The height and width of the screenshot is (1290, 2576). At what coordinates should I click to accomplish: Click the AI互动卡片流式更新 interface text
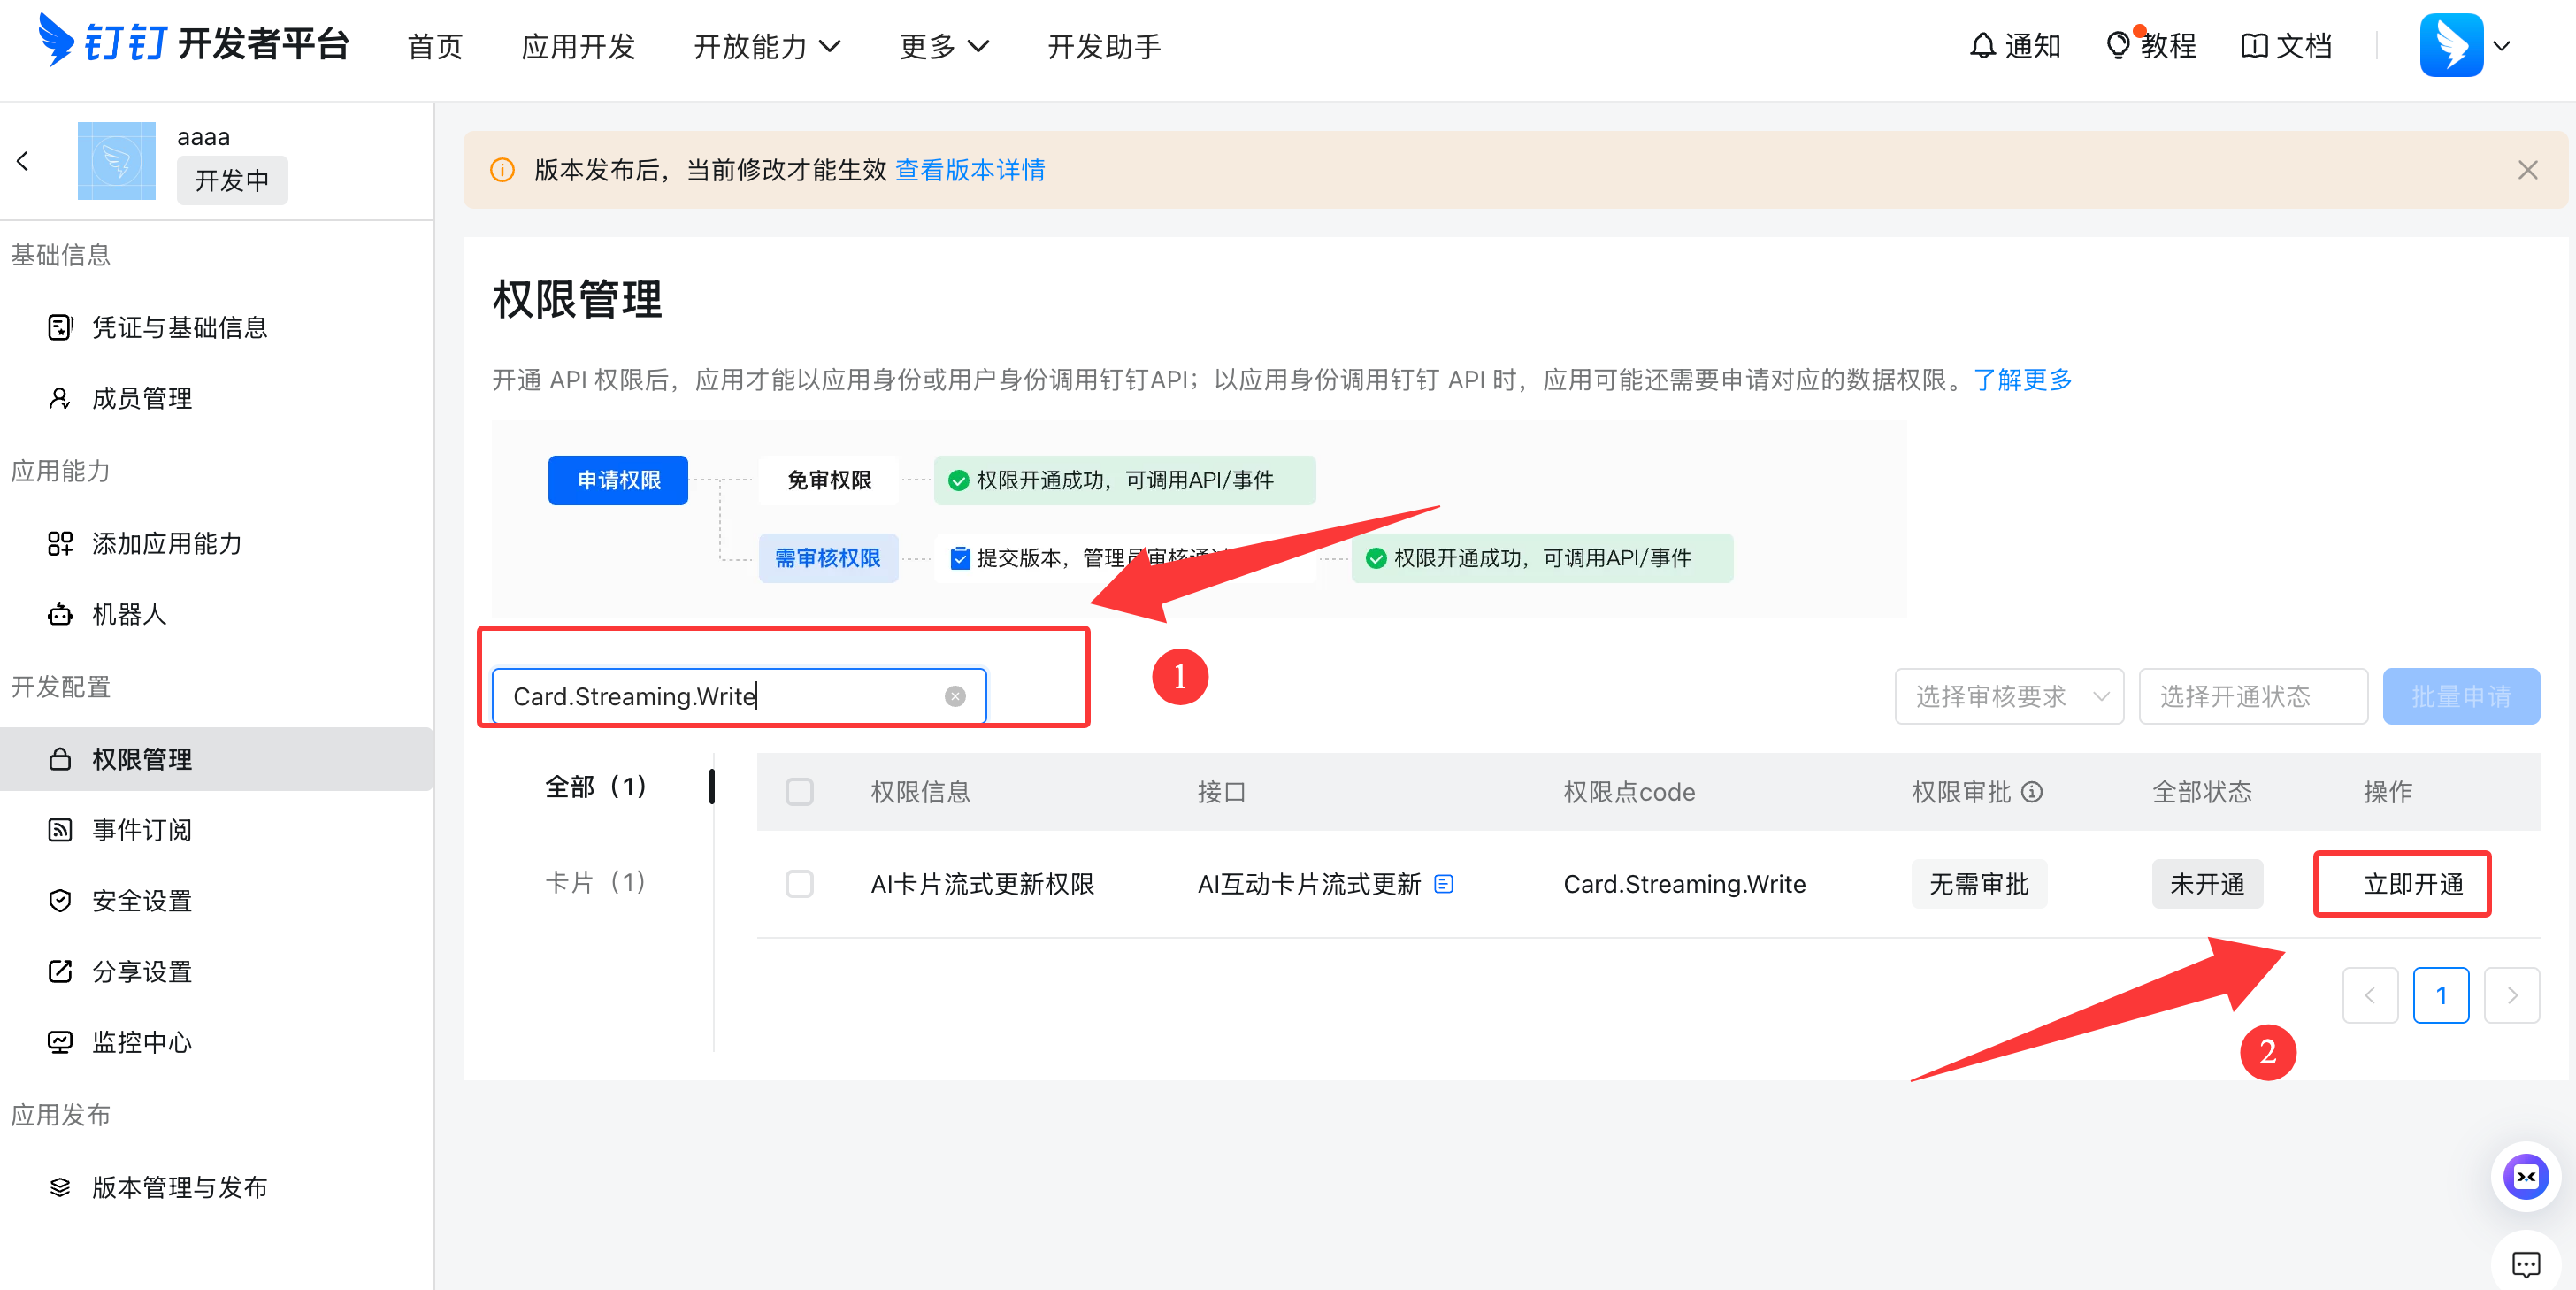1309,884
